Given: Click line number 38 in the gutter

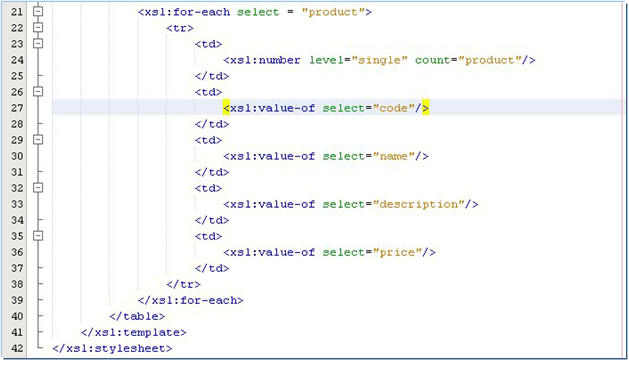Looking at the screenshot, I should click(x=17, y=284).
